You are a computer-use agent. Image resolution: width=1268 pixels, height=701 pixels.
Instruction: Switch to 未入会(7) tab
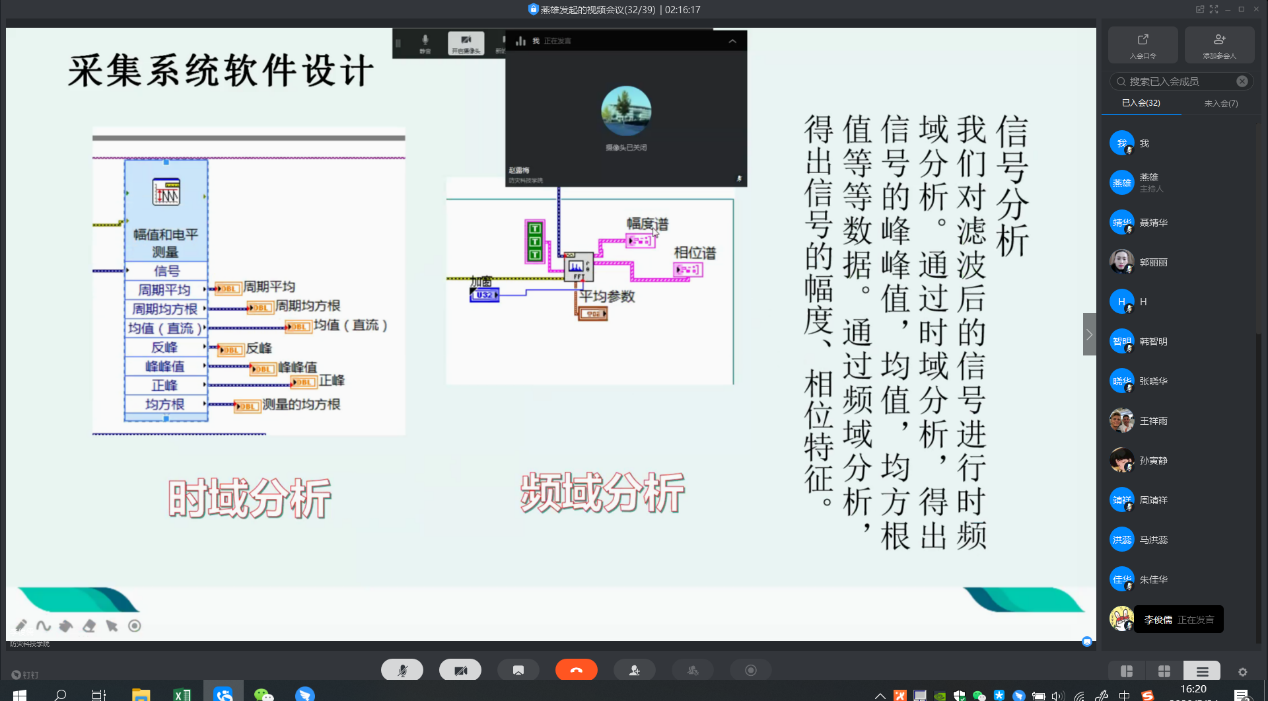(x=1221, y=103)
